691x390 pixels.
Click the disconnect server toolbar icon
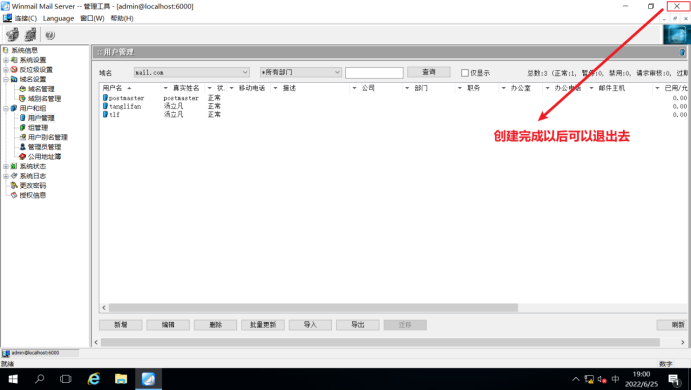point(30,34)
